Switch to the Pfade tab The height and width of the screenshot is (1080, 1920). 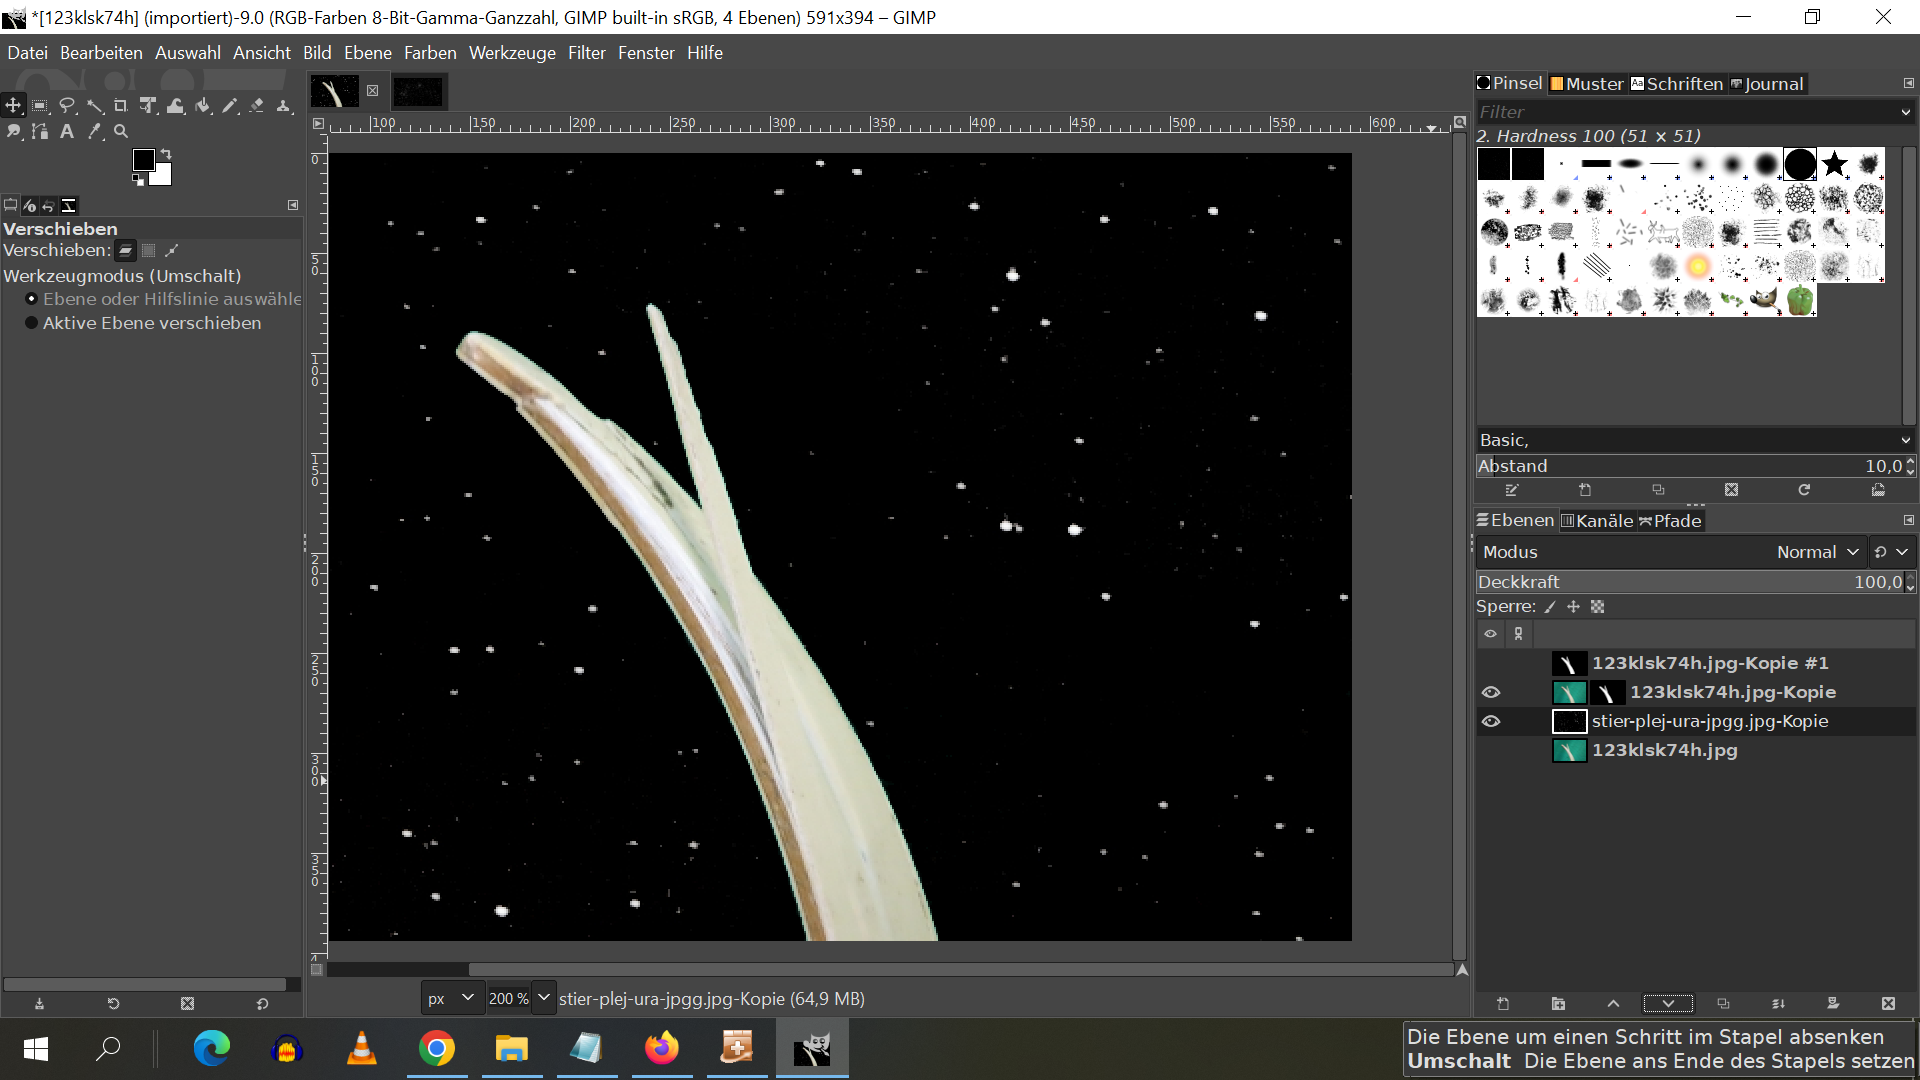coord(1670,520)
